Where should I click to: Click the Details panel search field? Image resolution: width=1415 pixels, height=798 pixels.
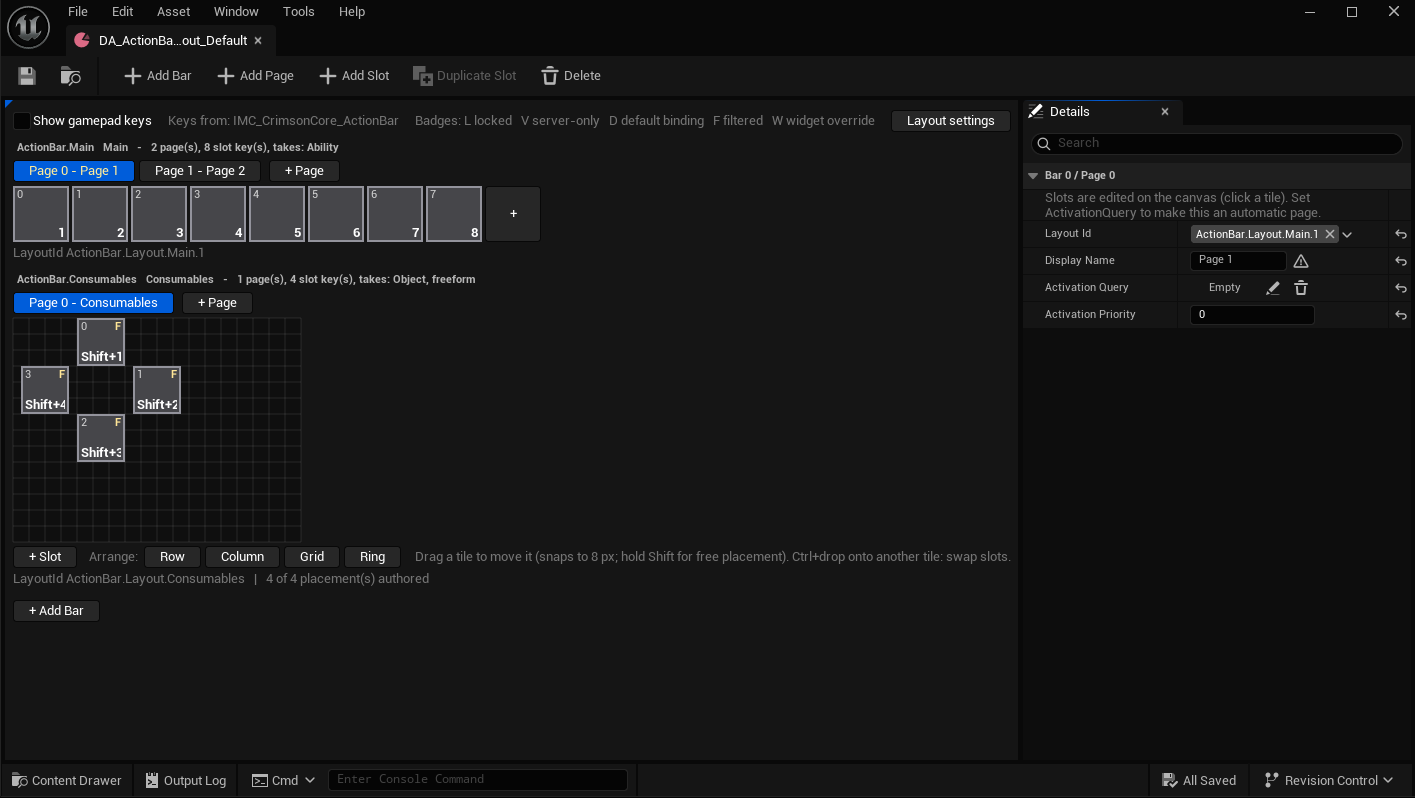pyautogui.click(x=1216, y=143)
